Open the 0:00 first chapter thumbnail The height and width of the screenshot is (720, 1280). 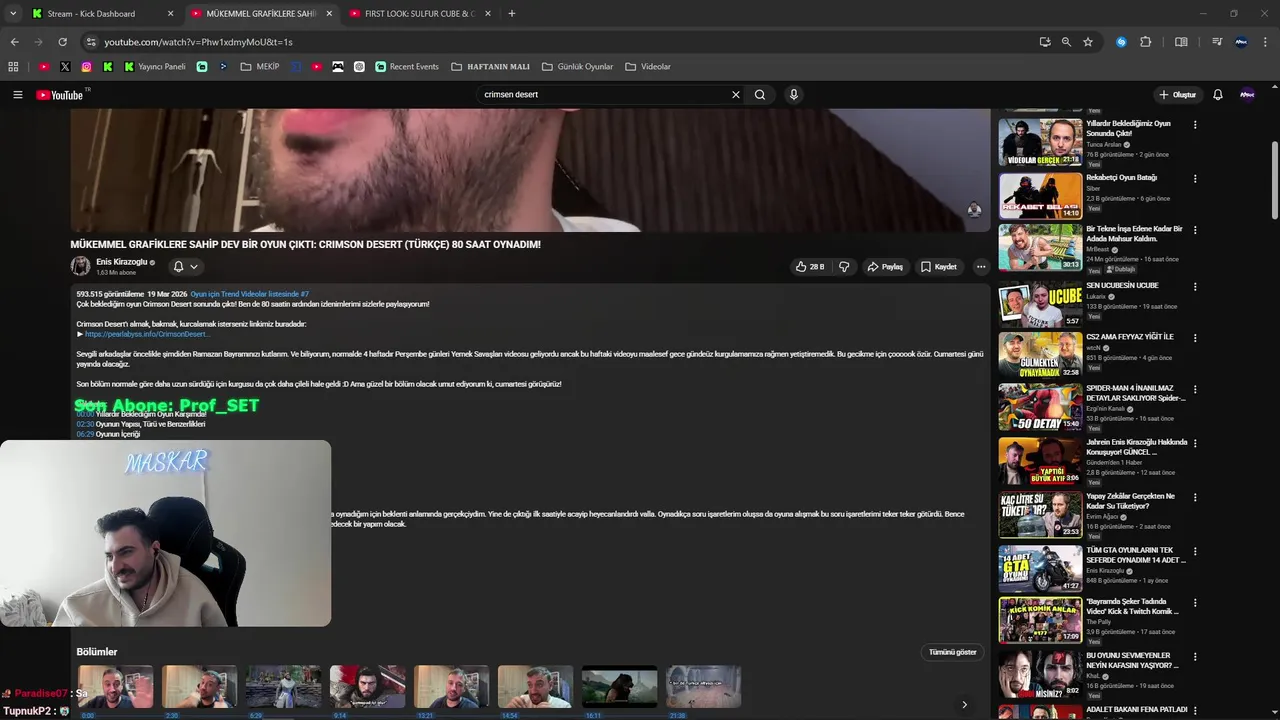click(x=115, y=687)
